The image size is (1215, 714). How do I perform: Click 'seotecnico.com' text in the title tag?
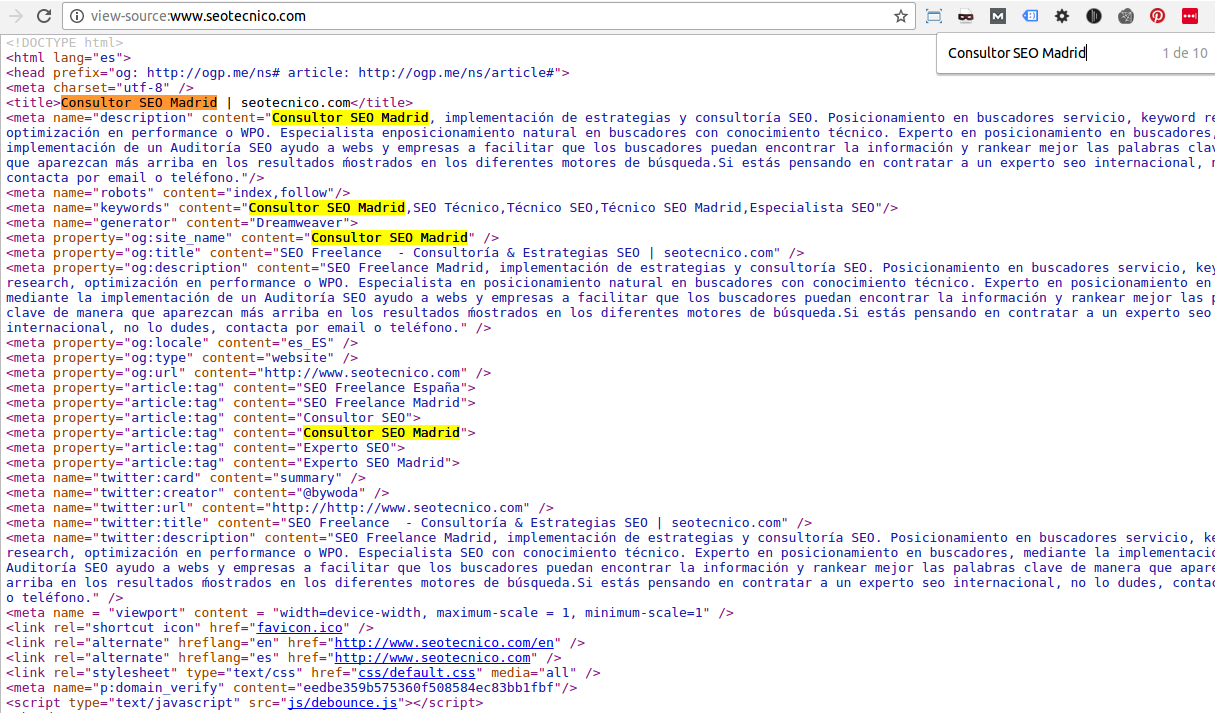coord(296,103)
